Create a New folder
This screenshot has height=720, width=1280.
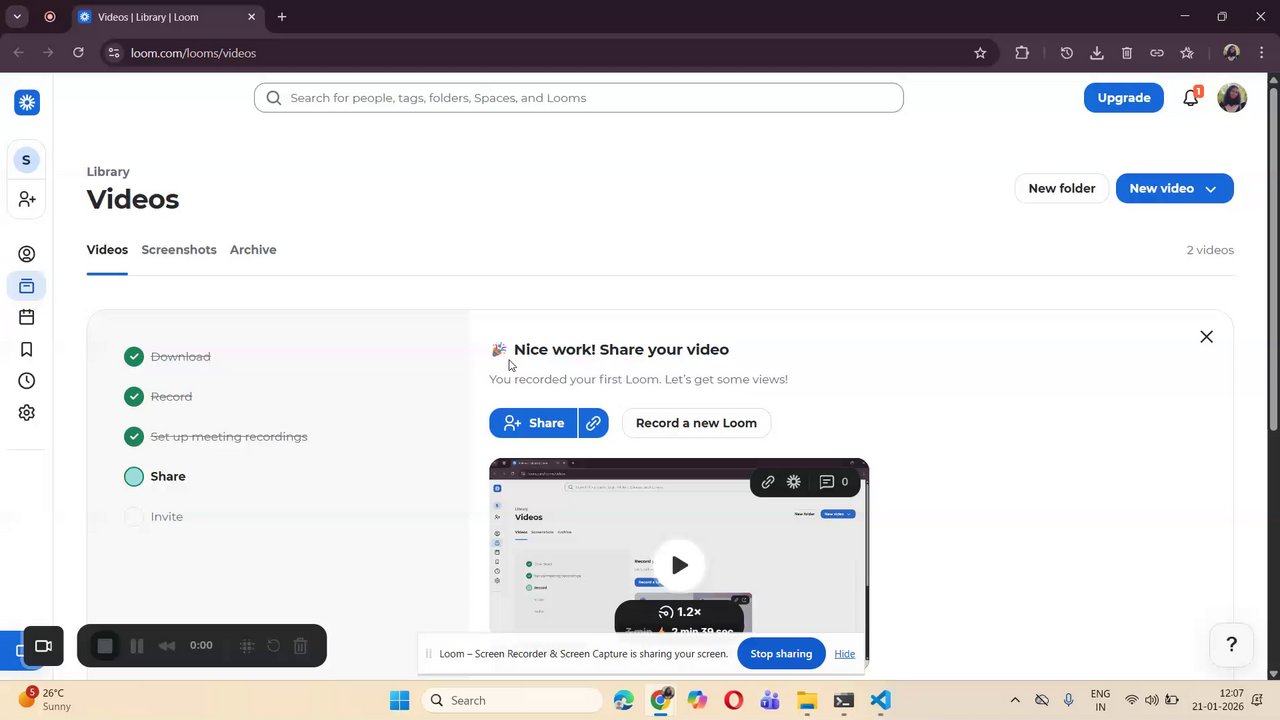click(1062, 189)
